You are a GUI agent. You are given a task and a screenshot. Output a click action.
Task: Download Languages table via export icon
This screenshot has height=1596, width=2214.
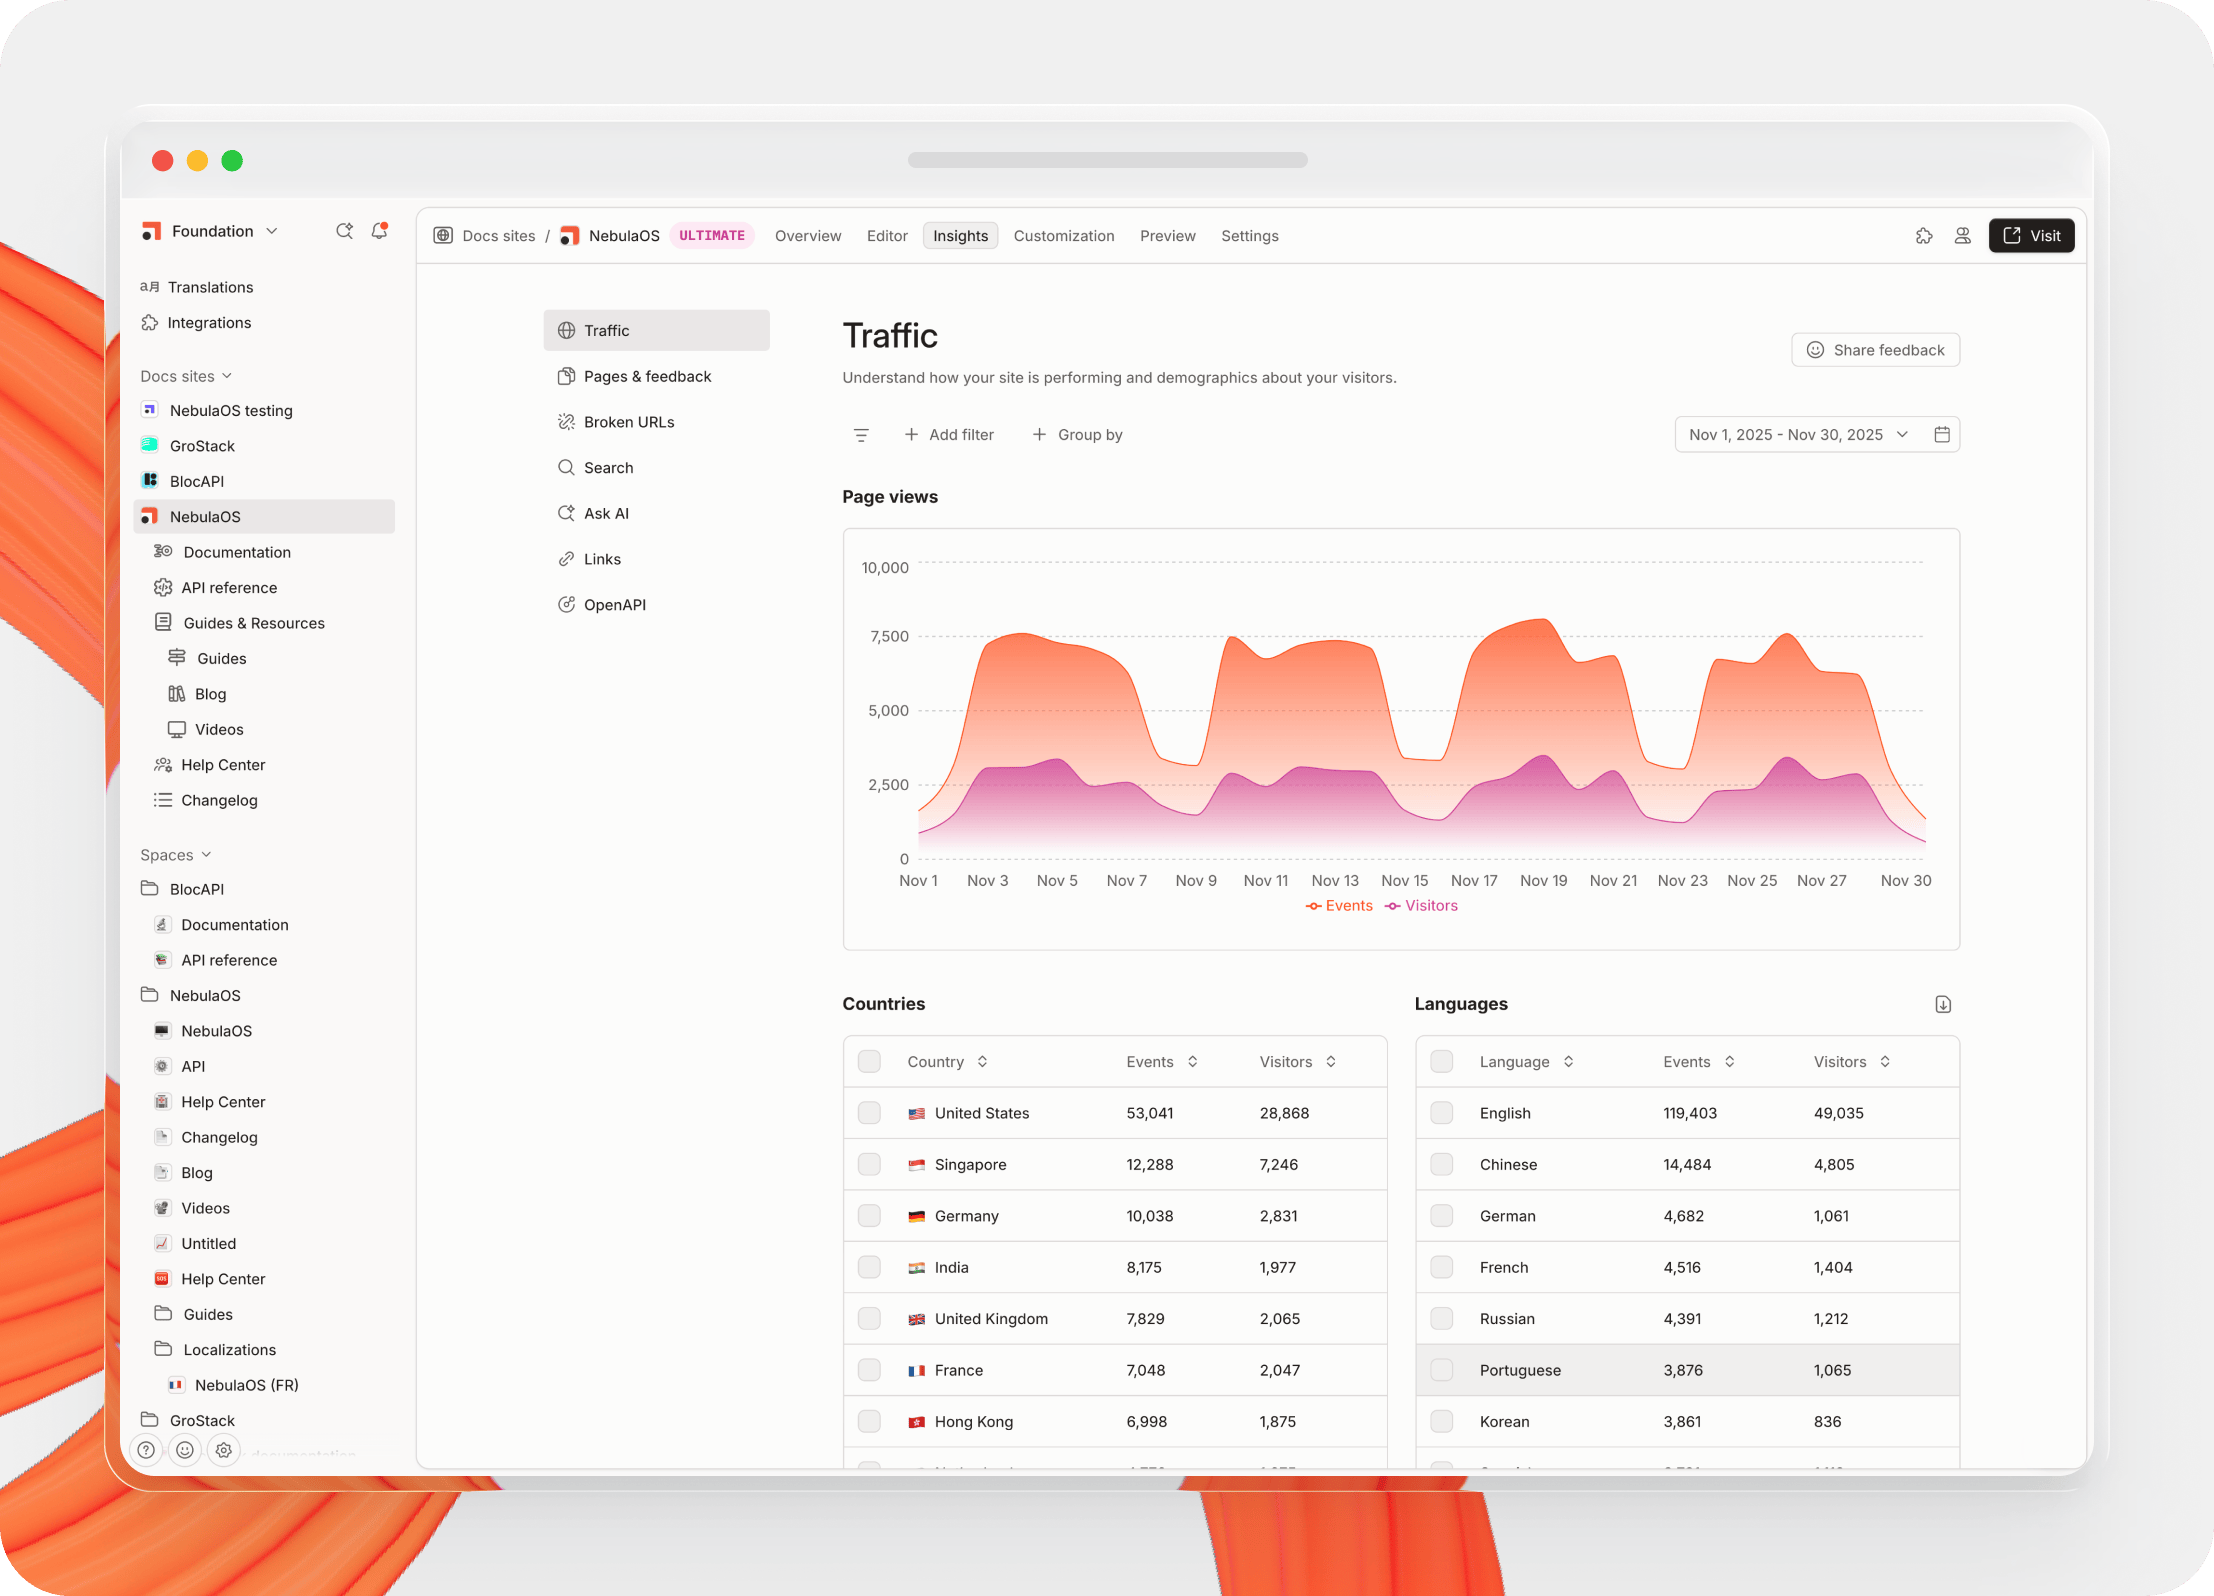pyautogui.click(x=1942, y=1004)
